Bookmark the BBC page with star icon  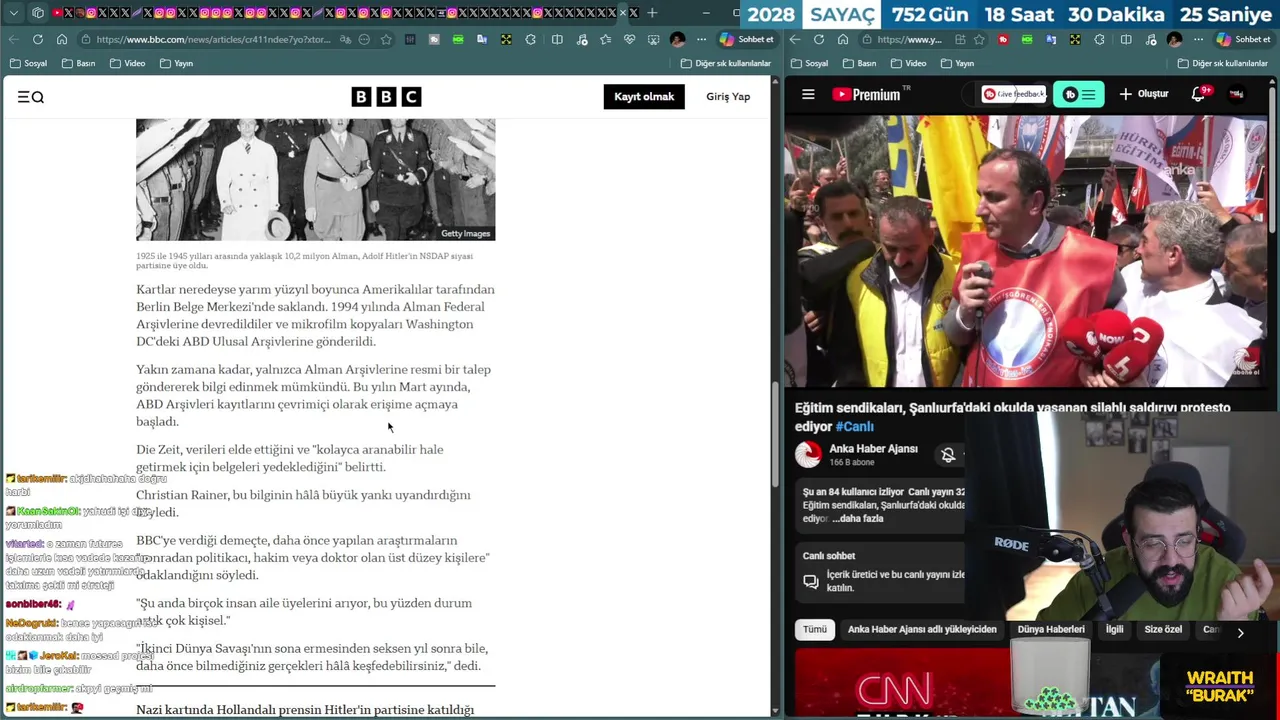click(x=385, y=39)
